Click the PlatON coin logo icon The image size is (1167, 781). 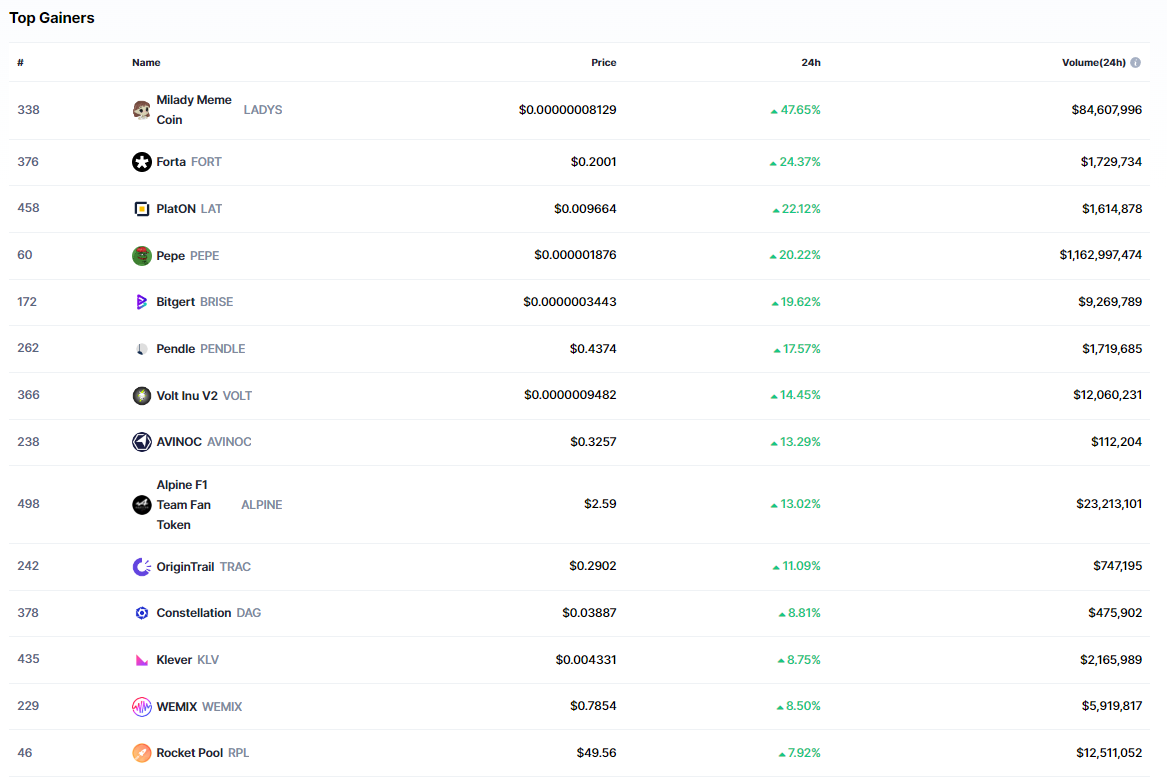click(x=142, y=209)
